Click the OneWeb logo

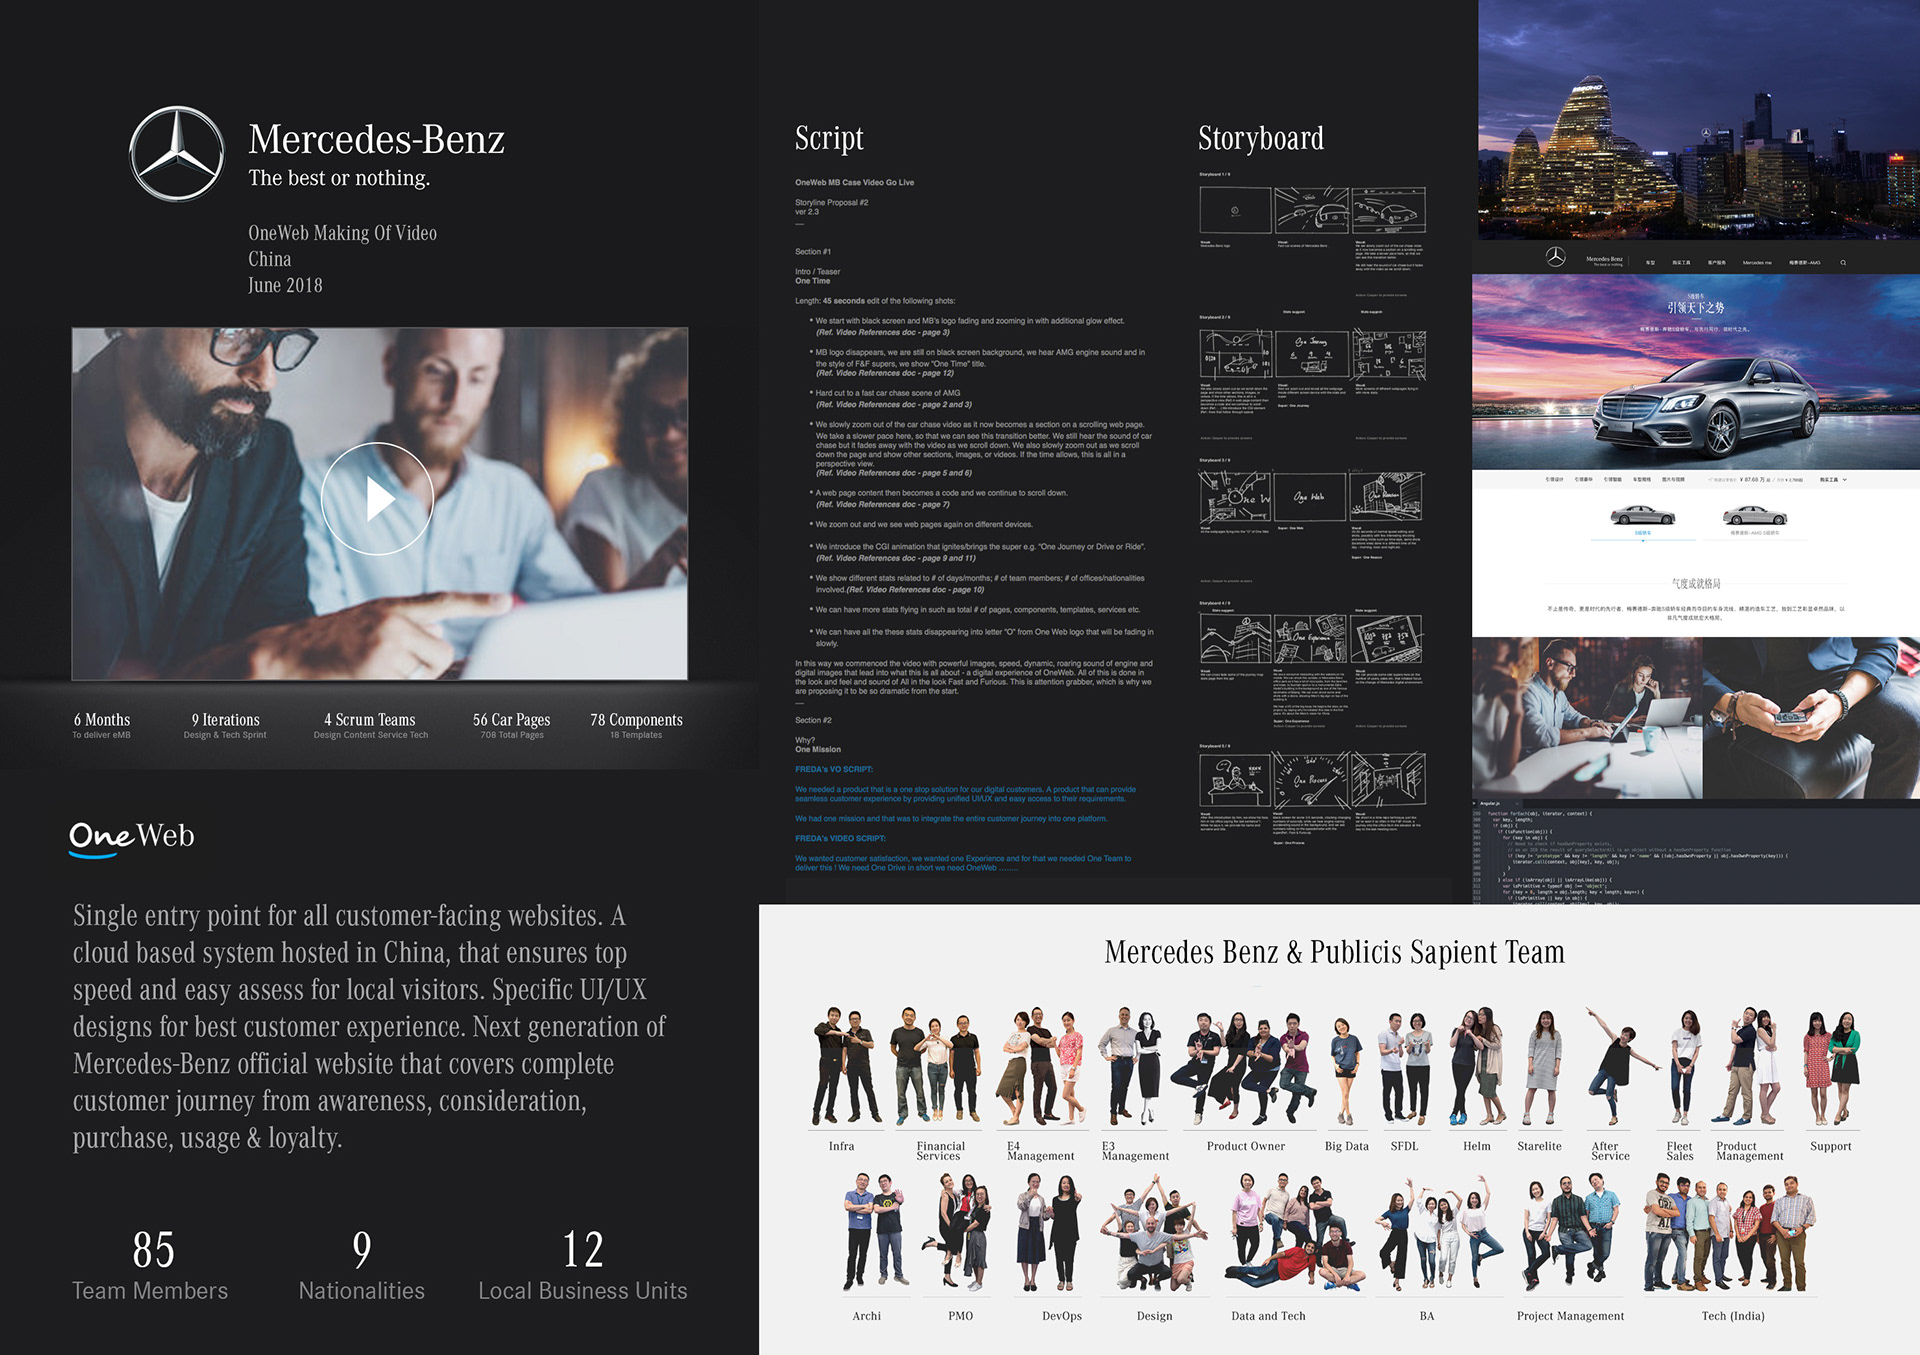pos(132,837)
